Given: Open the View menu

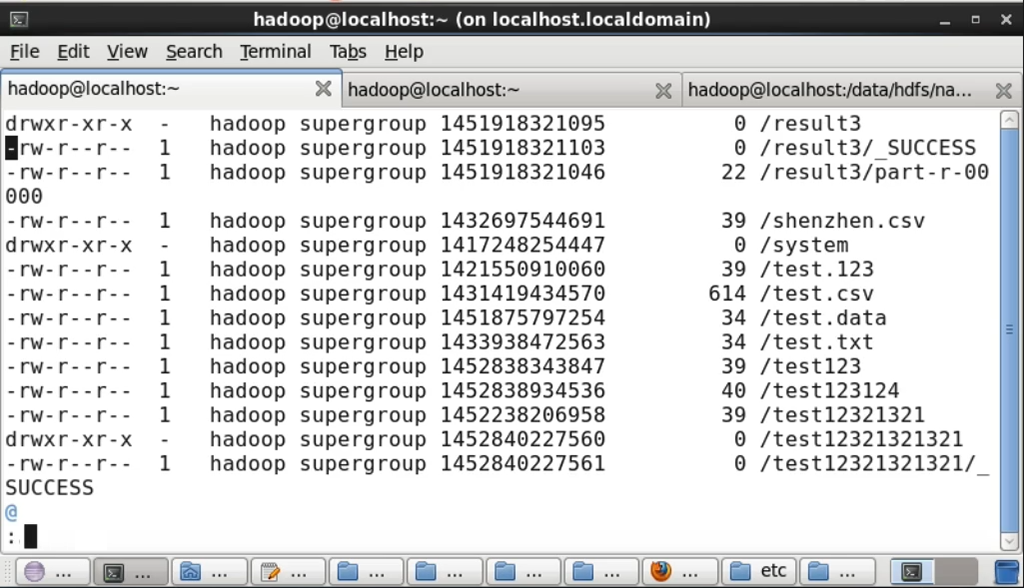Looking at the screenshot, I should tap(127, 52).
